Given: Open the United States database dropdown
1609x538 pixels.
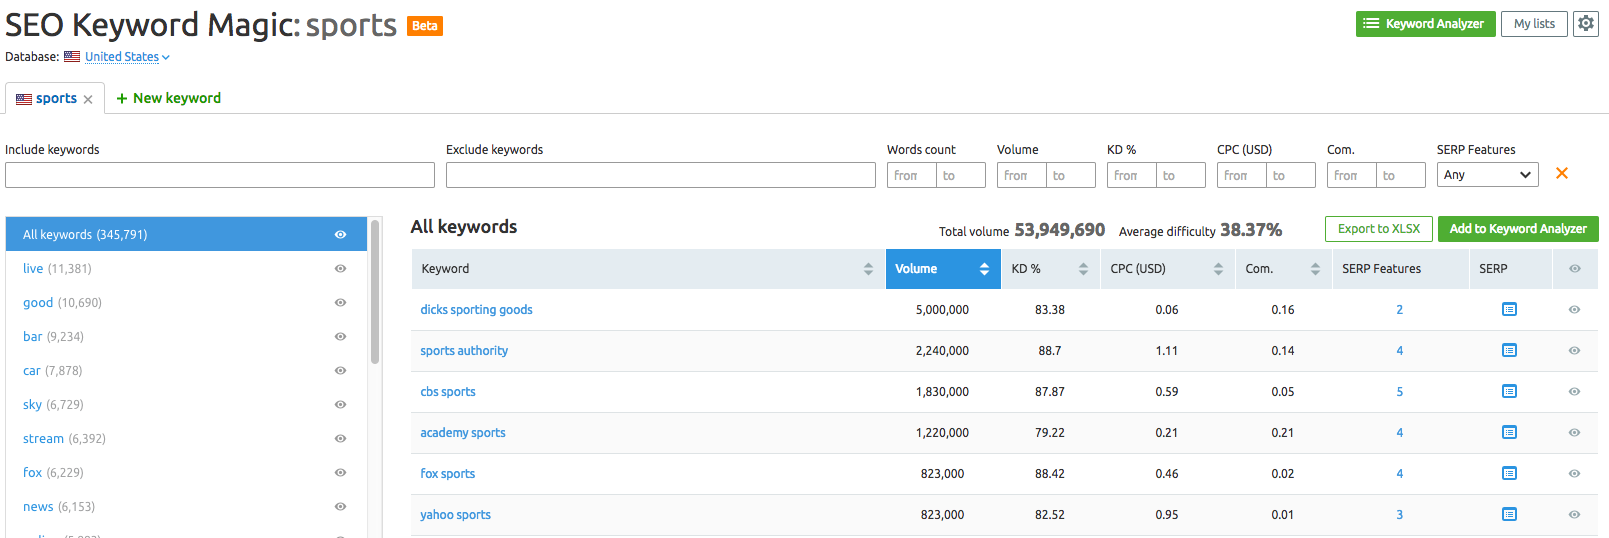Looking at the screenshot, I should click(126, 57).
